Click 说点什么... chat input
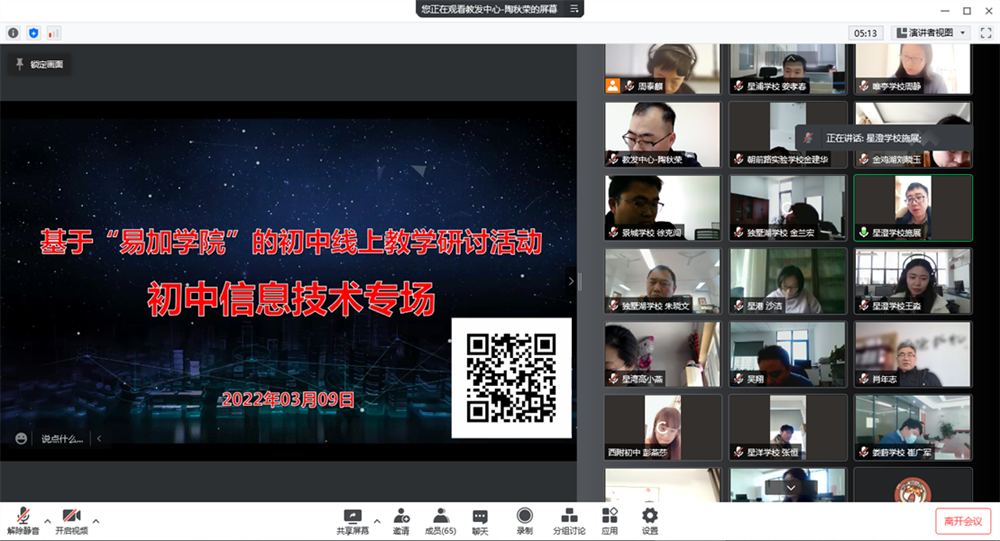 (62, 438)
